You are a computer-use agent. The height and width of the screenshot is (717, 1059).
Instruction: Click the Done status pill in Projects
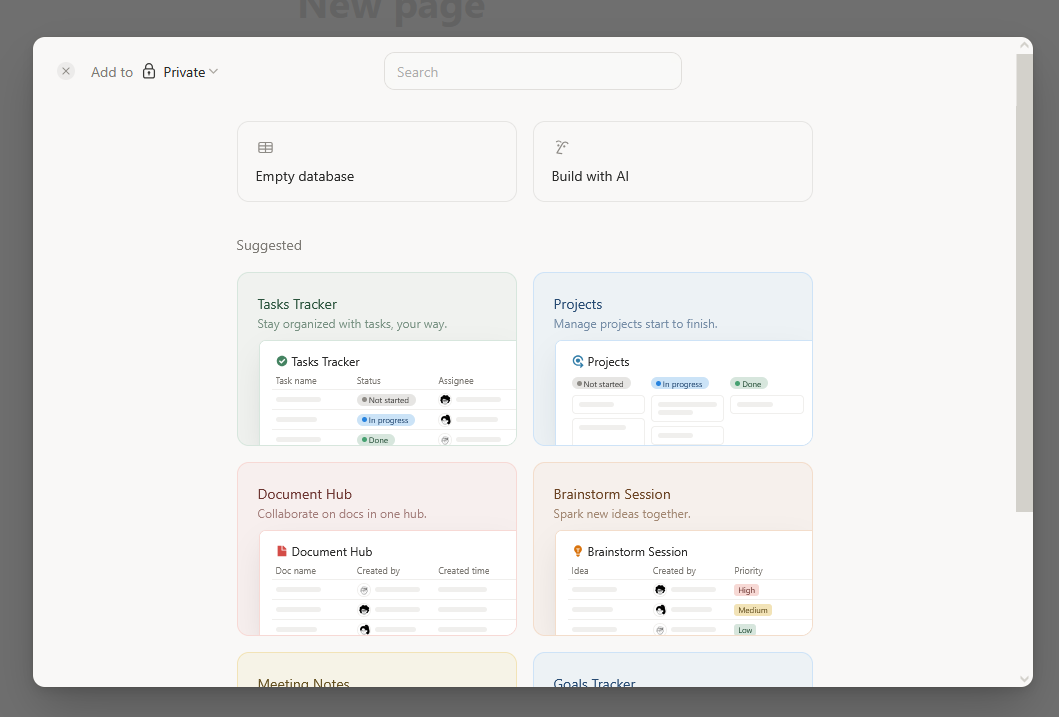748,383
